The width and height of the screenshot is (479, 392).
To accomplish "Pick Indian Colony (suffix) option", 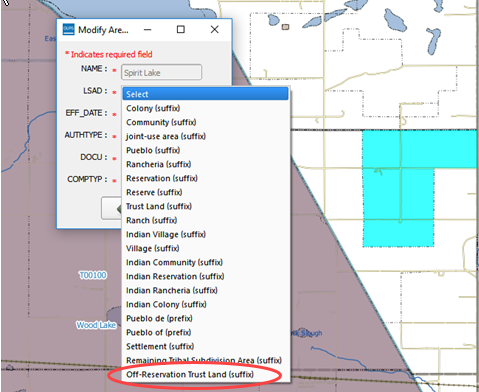I will click(x=205, y=304).
